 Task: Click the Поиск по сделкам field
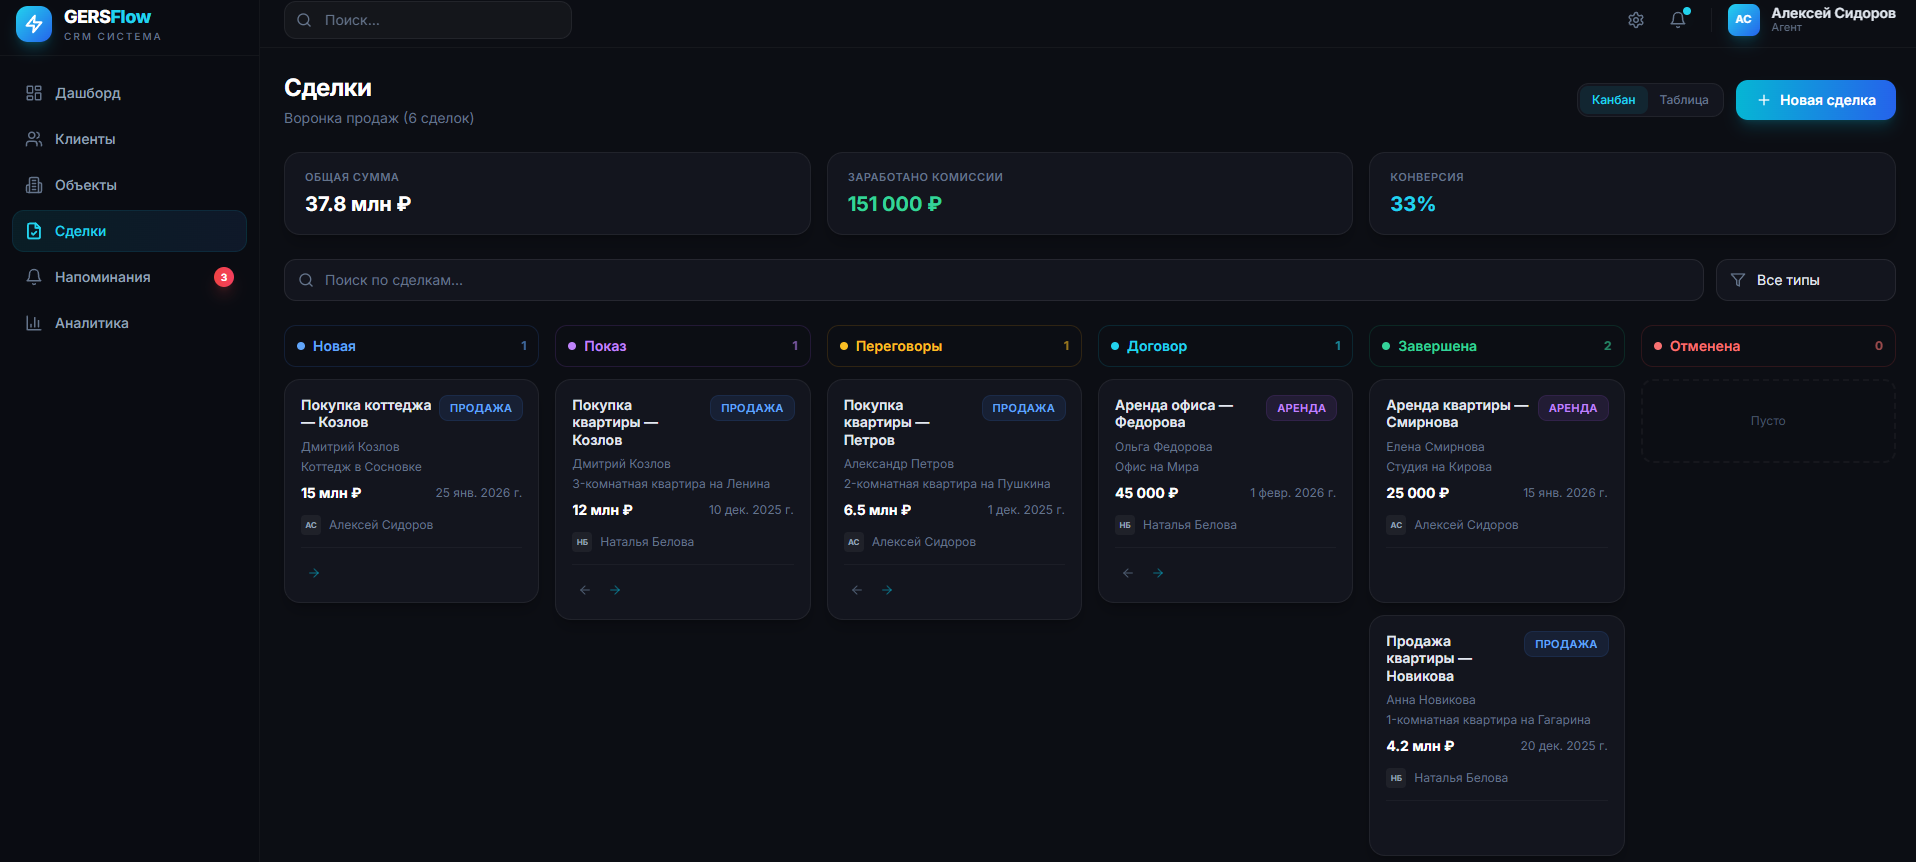993,280
